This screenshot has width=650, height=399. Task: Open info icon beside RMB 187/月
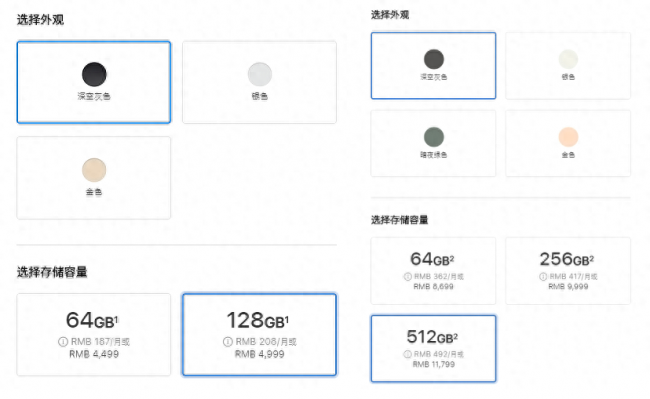[63, 342]
